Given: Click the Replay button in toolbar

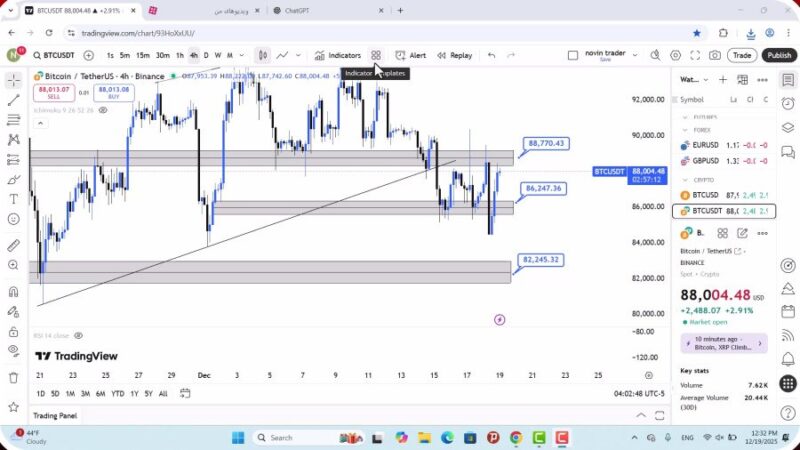Looking at the screenshot, I should (x=455, y=56).
